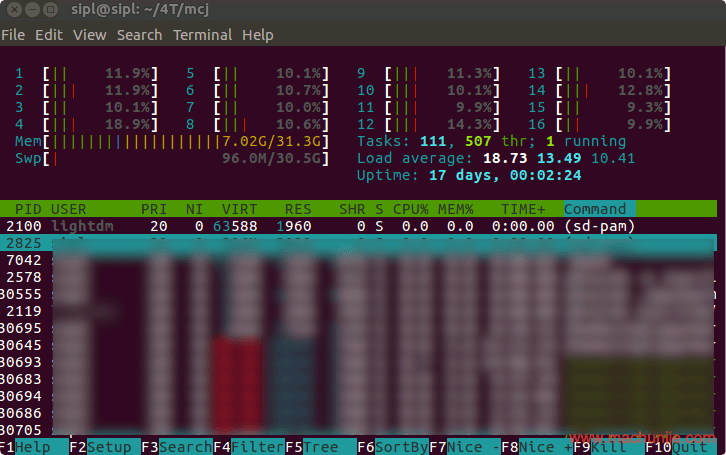The height and width of the screenshot is (455, 726).
Task: Click CPU 8 meter showing 10.6%
Action: (257, 125)
